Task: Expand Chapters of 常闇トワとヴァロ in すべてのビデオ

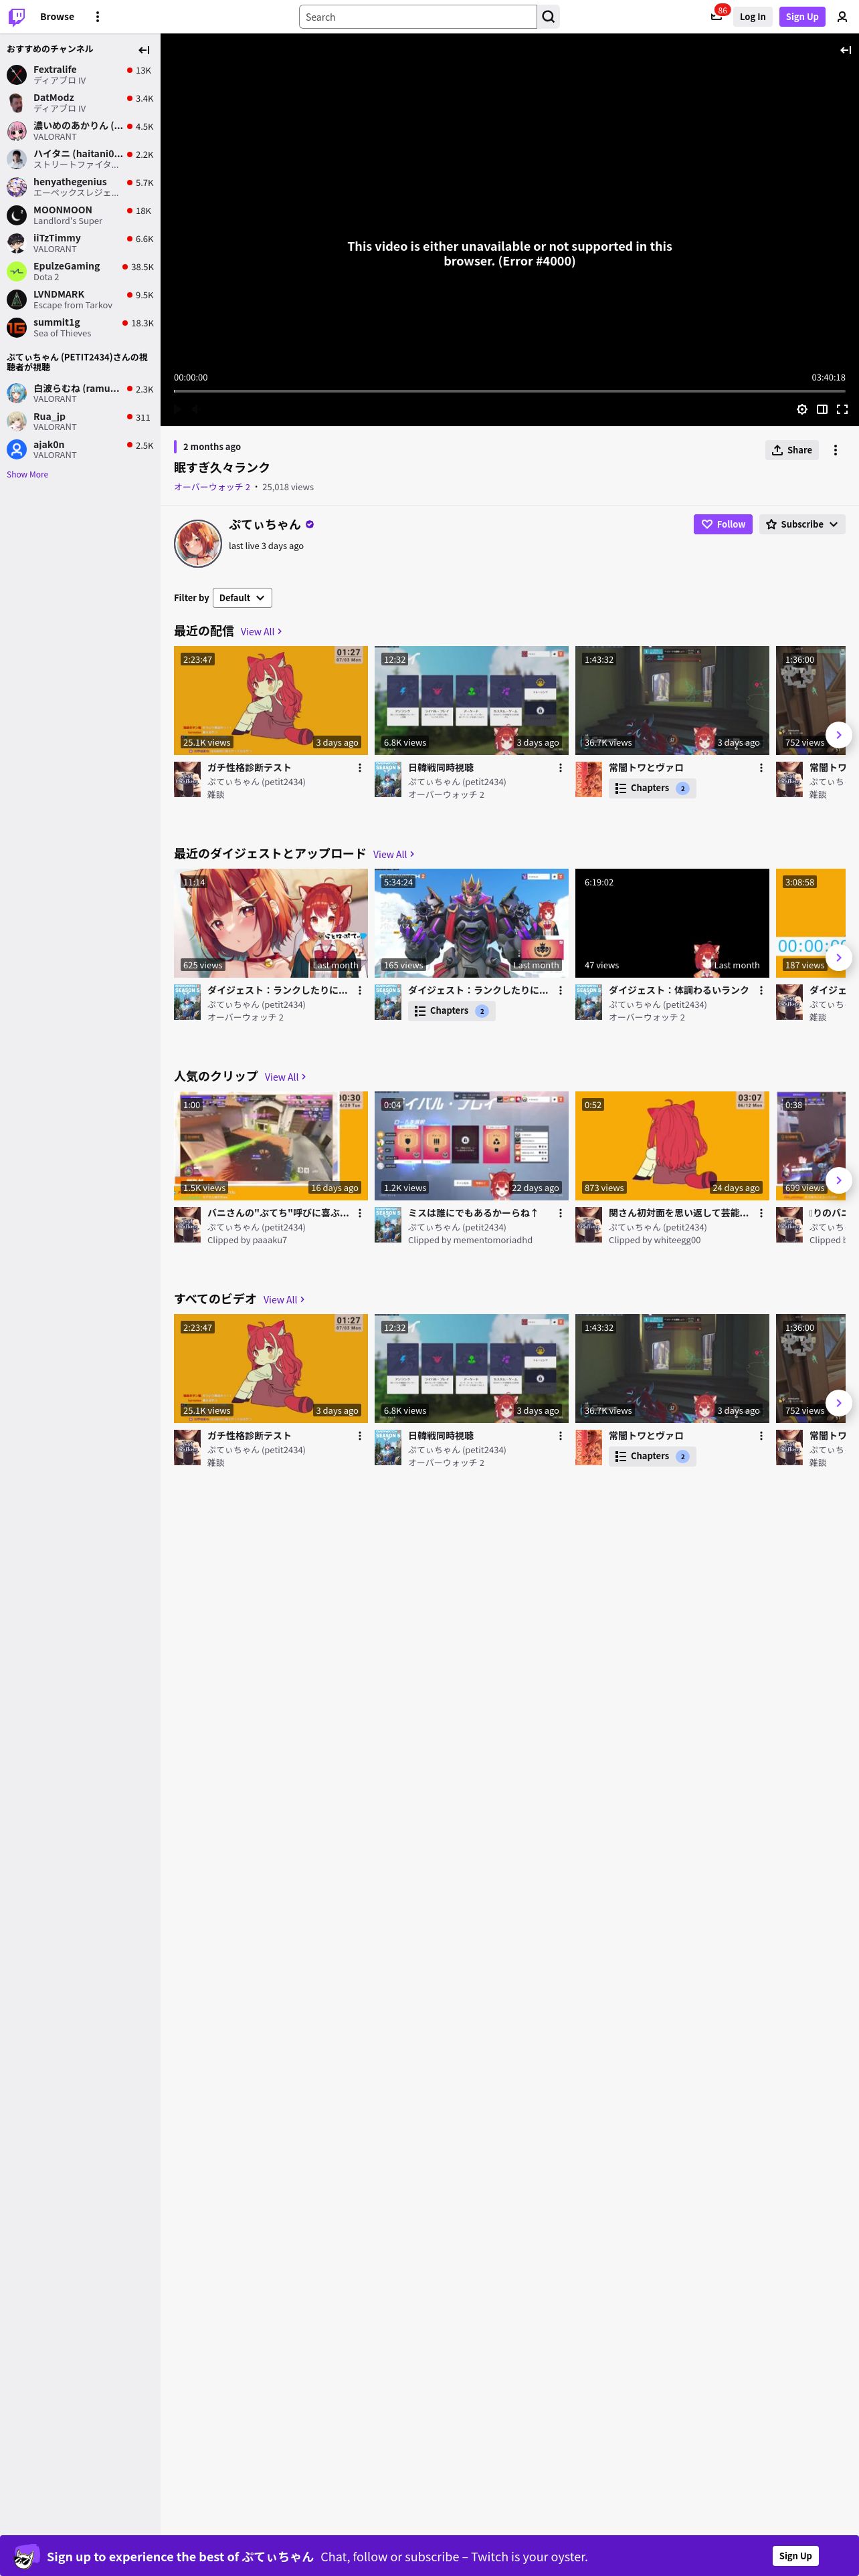Action: point(652,1456)
